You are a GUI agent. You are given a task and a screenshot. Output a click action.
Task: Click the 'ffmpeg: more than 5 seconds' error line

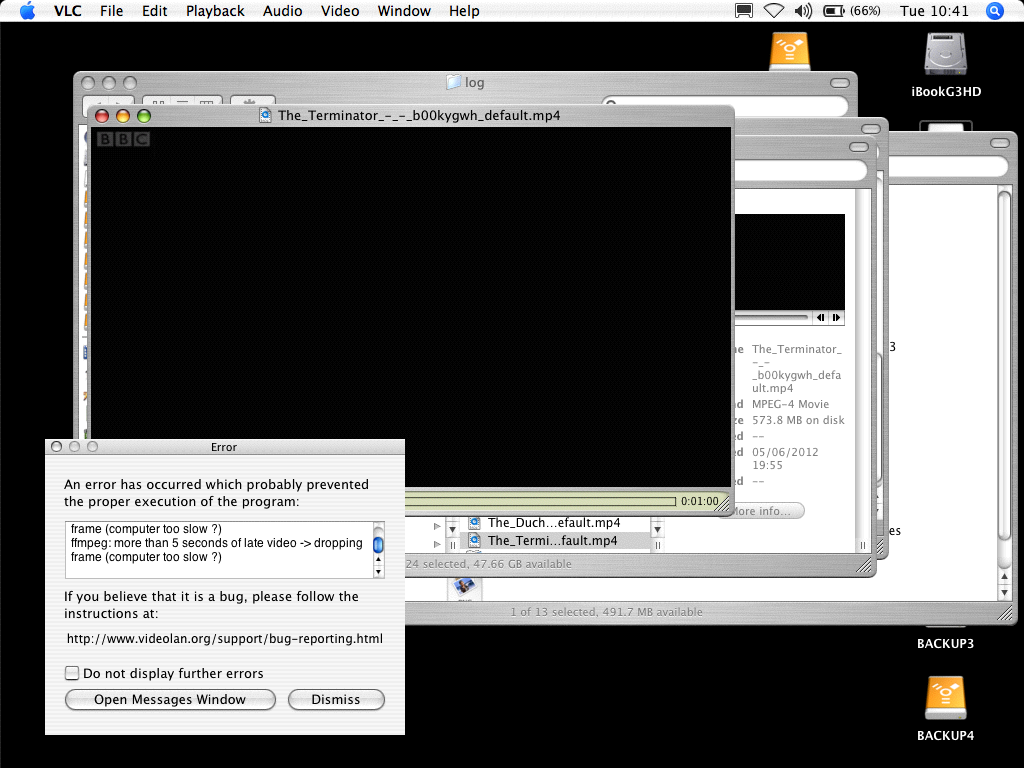pyautogui.click(x=217, y=543)
